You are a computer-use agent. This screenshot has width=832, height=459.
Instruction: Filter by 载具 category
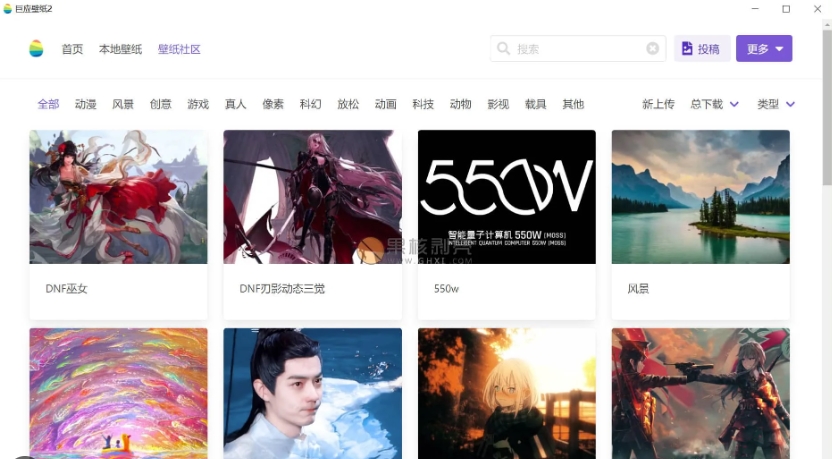535,104
